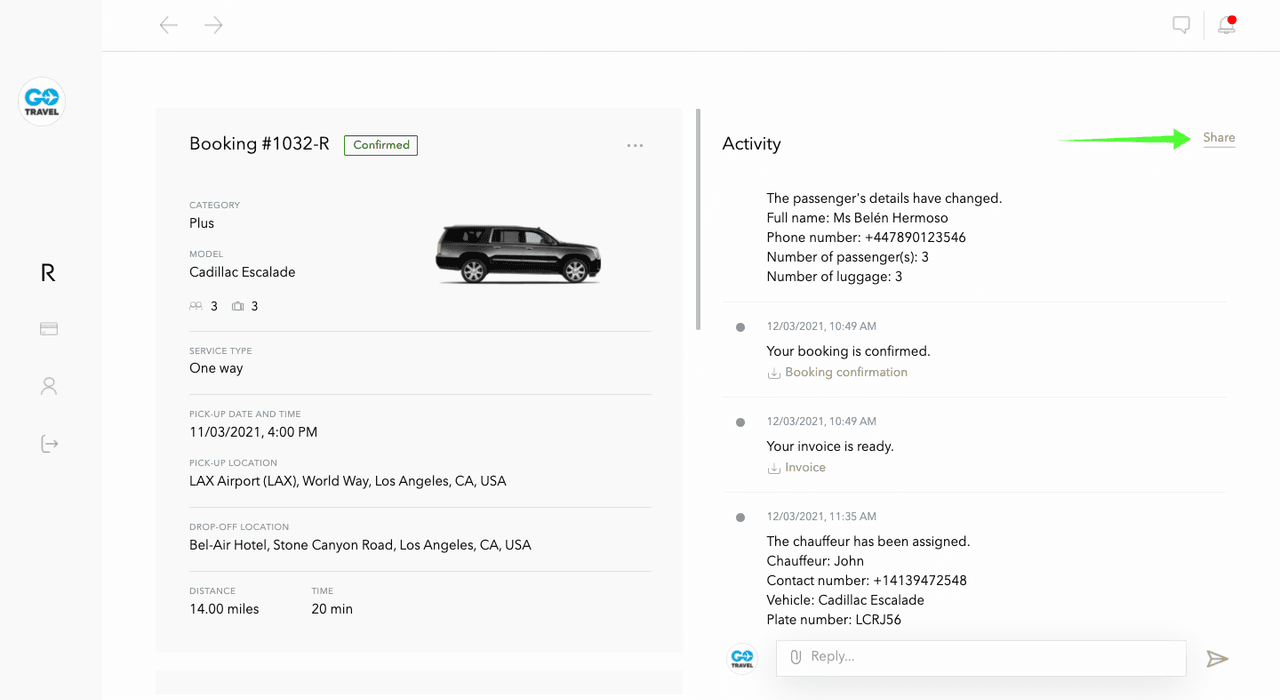
Task: Open the notifications bell icon
Action: (x=1226, y=25)
